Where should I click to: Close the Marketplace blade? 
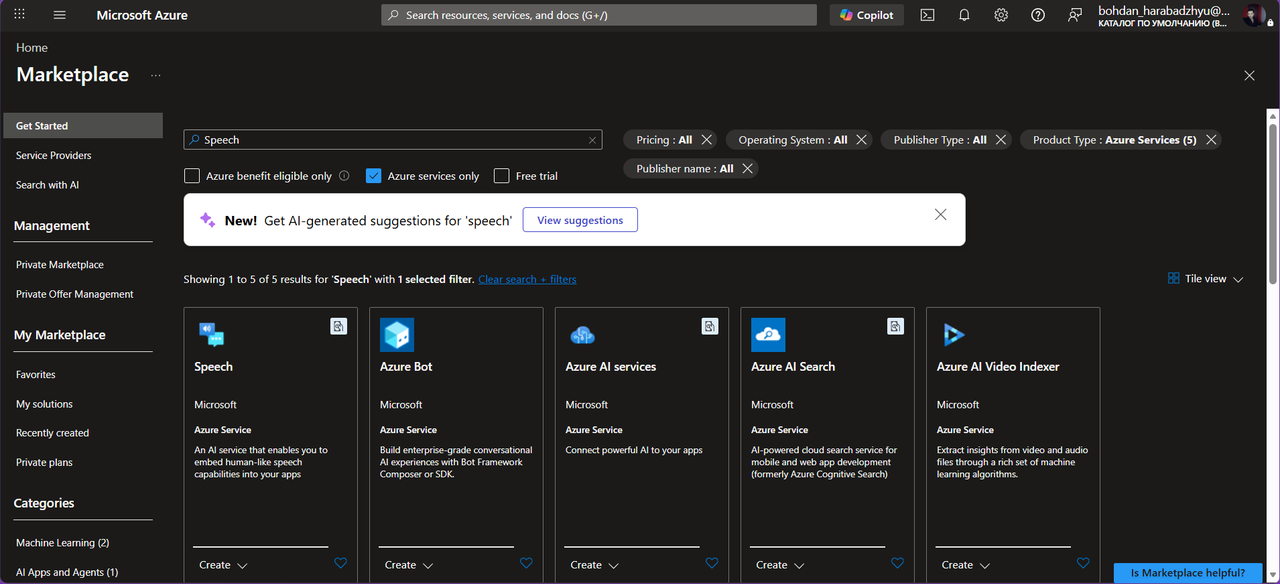[x=1249, y=75]
